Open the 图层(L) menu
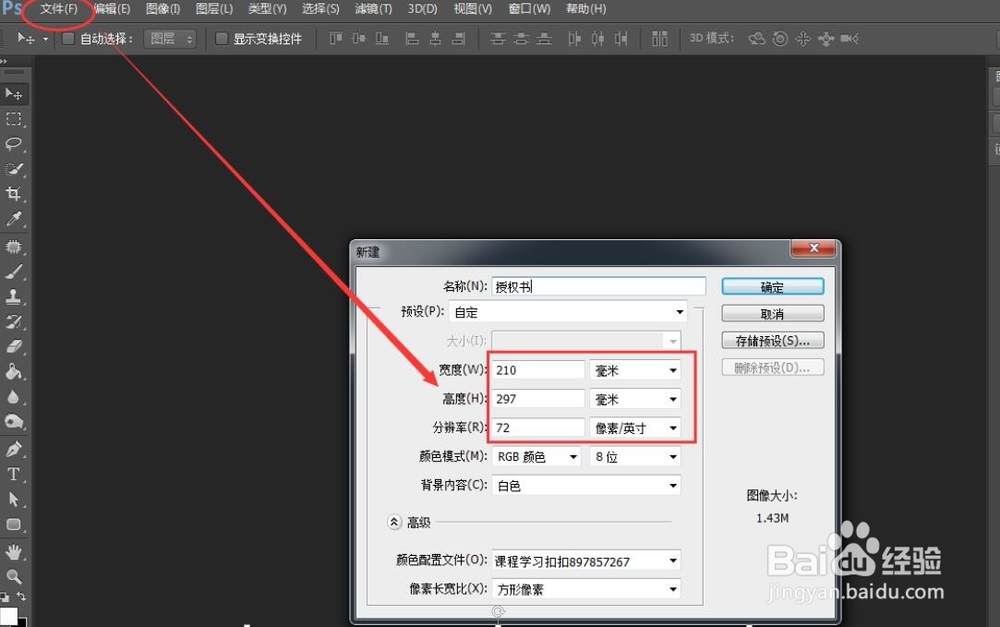Screen dimensions: 1000x627 click(x=214, y=9)
